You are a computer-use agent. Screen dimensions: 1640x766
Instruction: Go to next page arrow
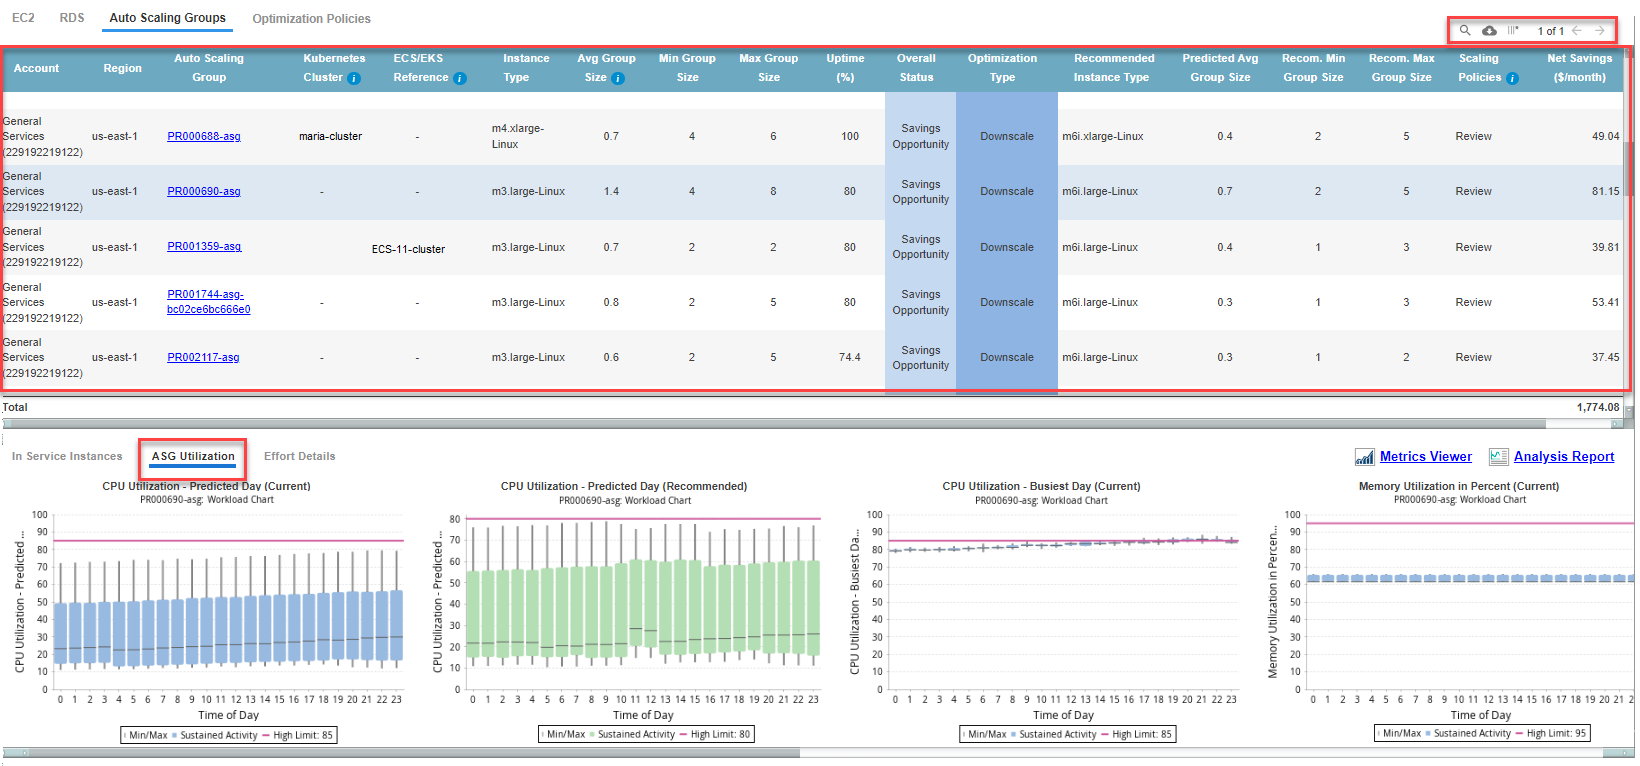point(1600,31)
